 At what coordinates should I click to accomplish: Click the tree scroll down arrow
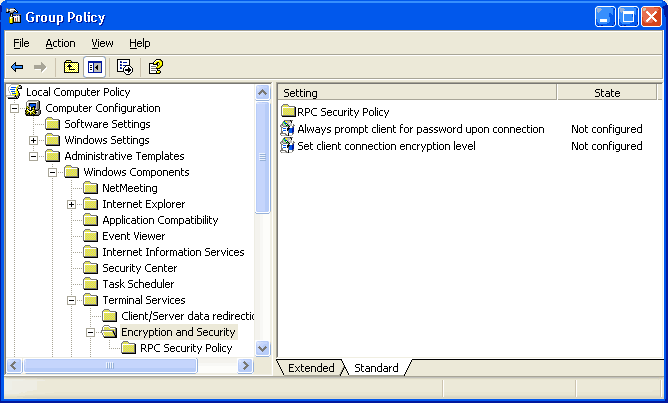[x=262, y=349]
